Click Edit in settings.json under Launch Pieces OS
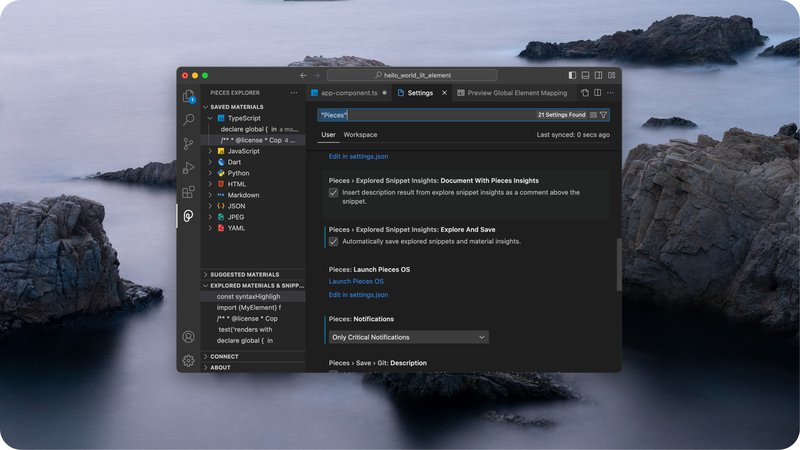This screenshot has width=800, height=450. pos(358,295)
